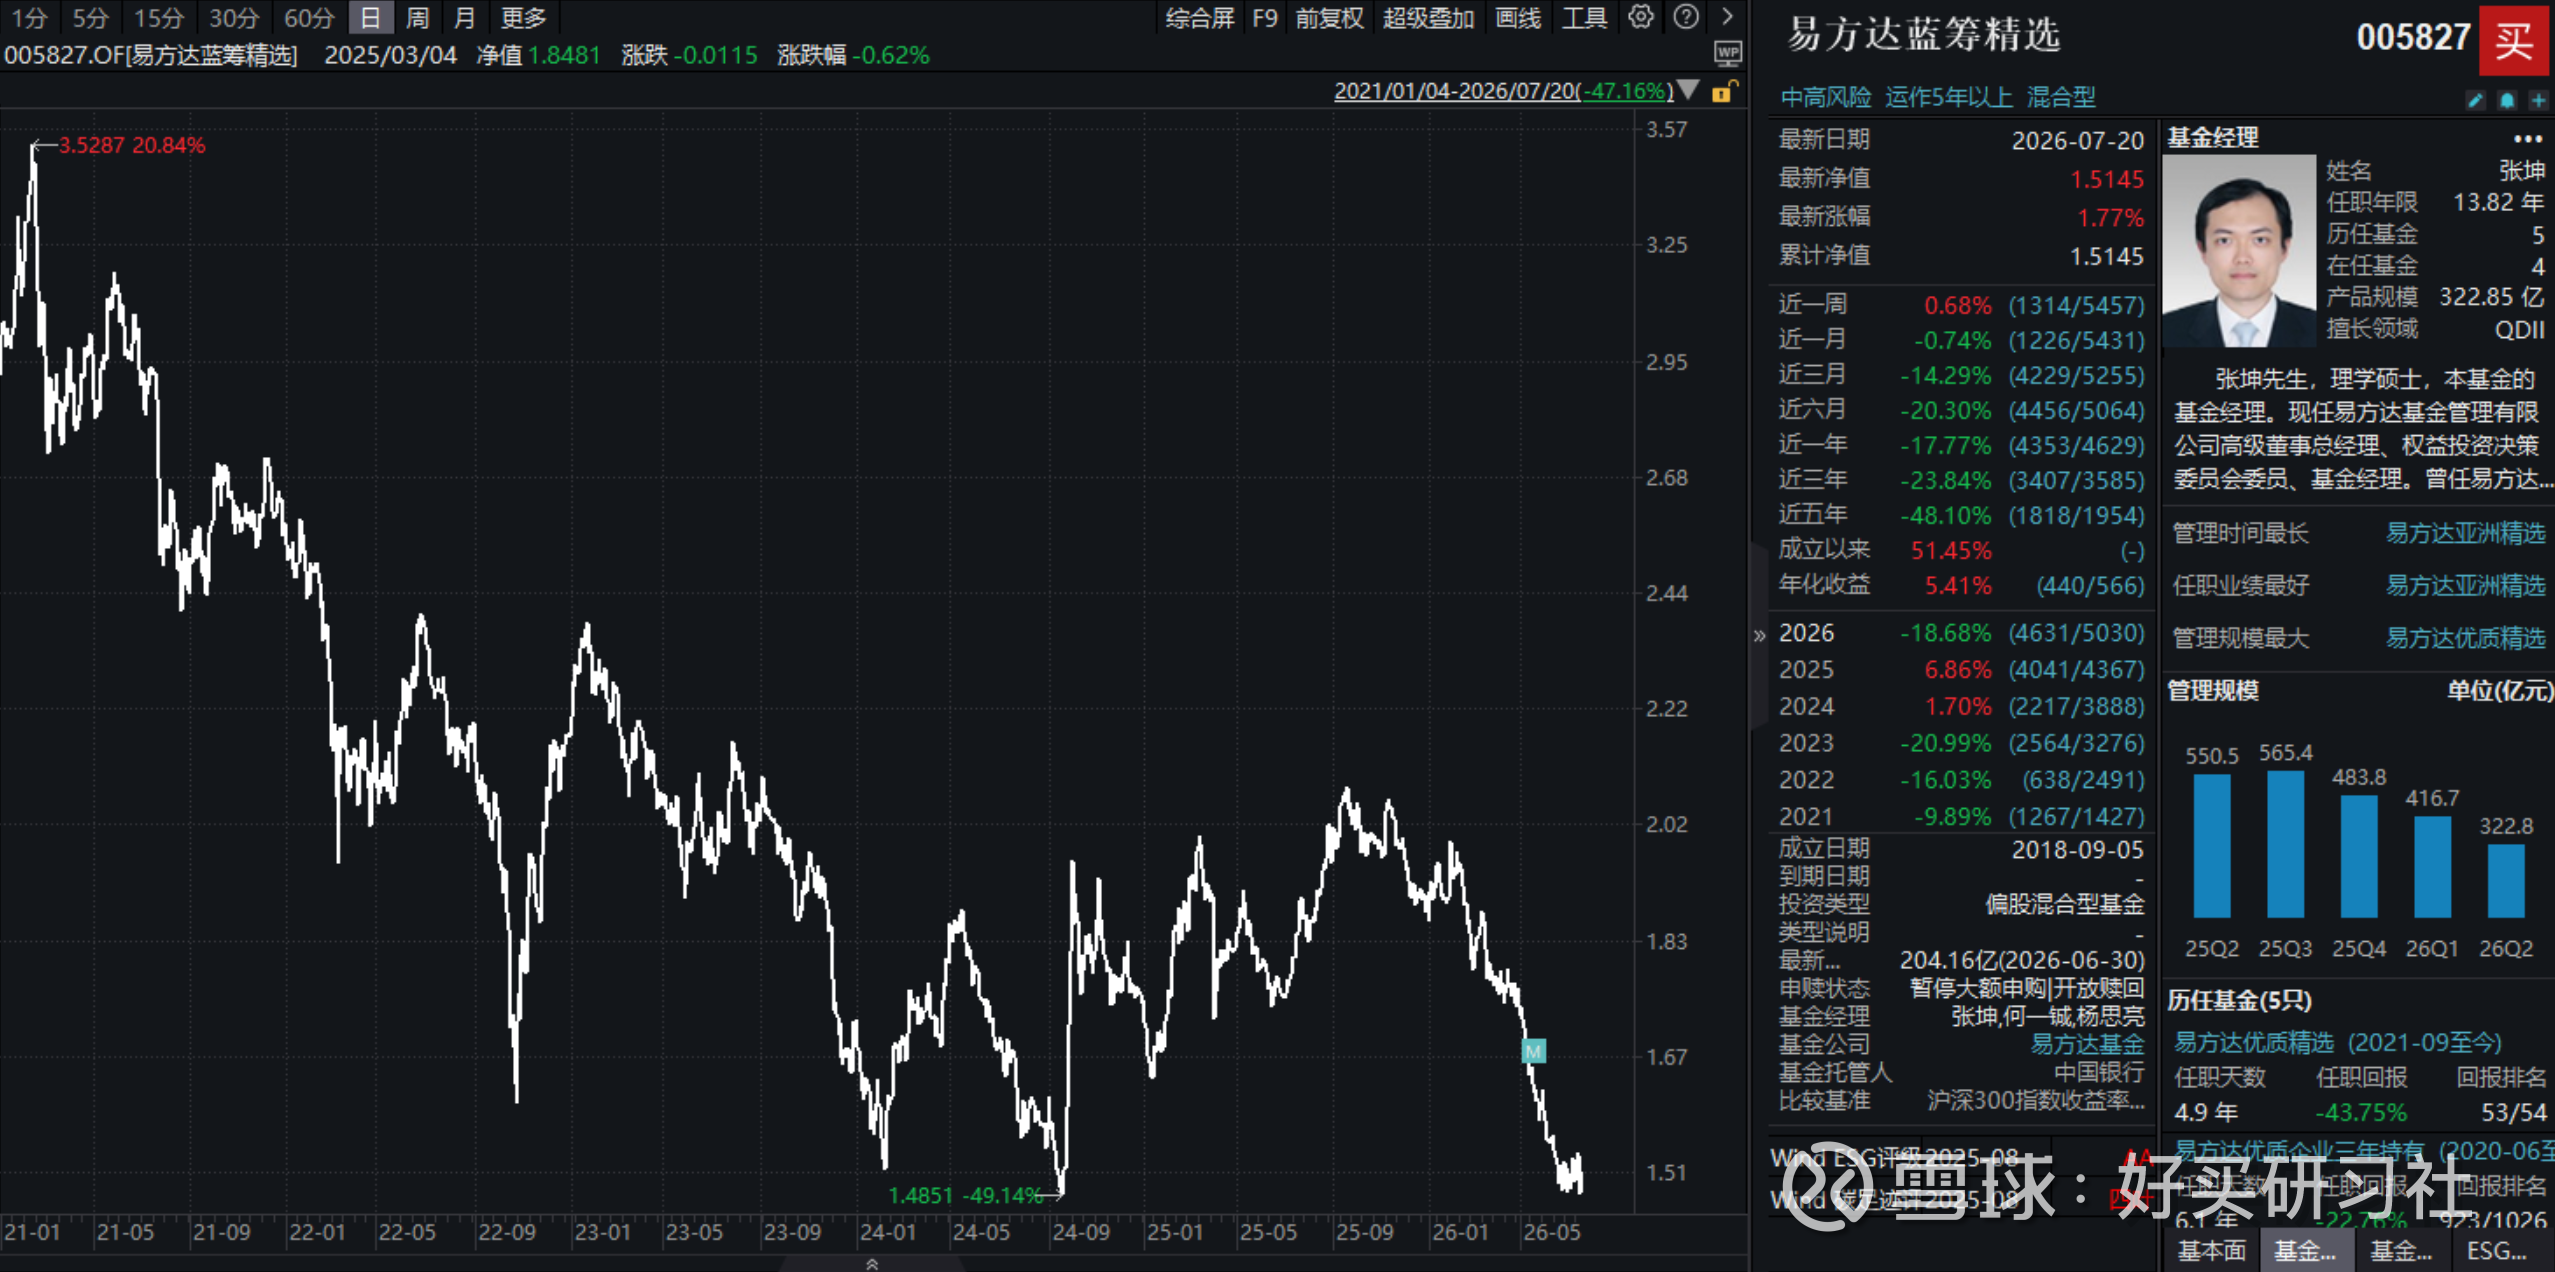Open 易方达优质精选 link beside 管理规模最大

pos(2466,638)
